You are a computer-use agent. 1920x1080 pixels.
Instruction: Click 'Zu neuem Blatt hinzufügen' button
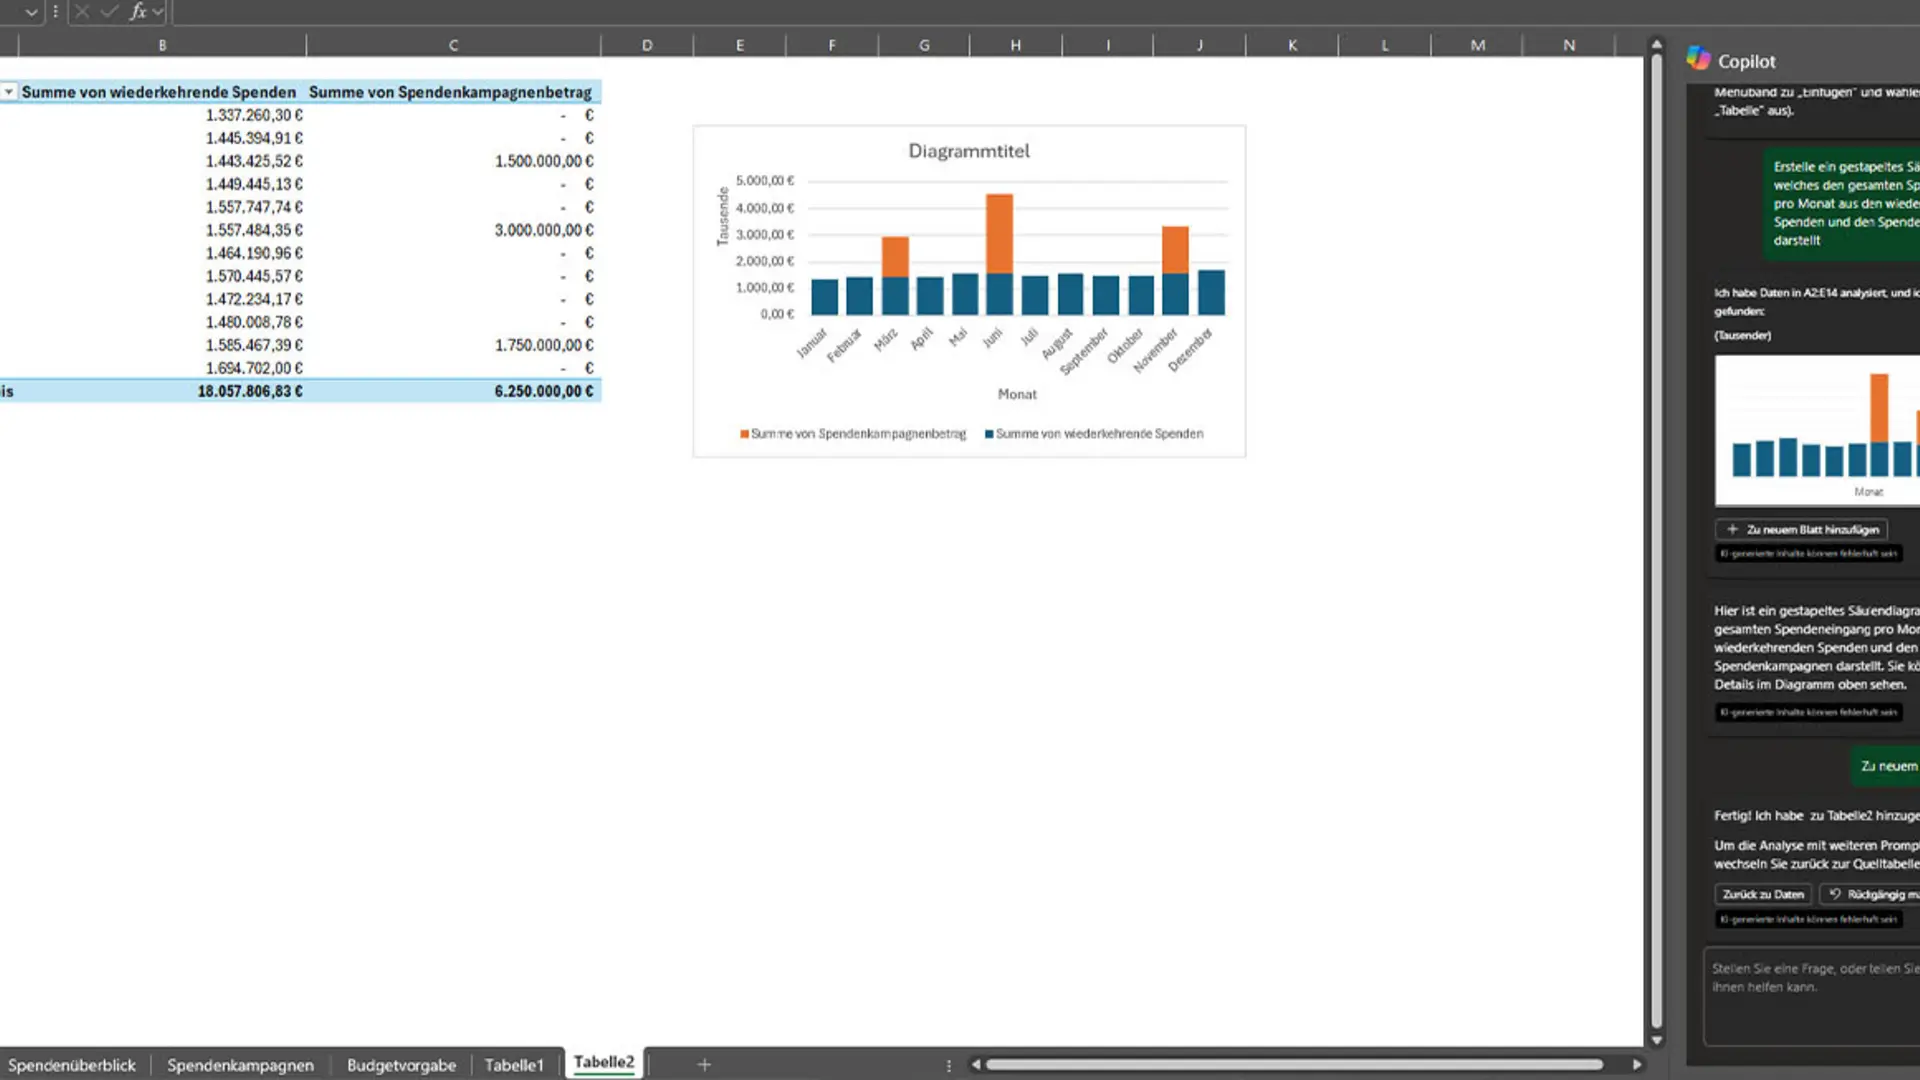tap(1802, 530)
